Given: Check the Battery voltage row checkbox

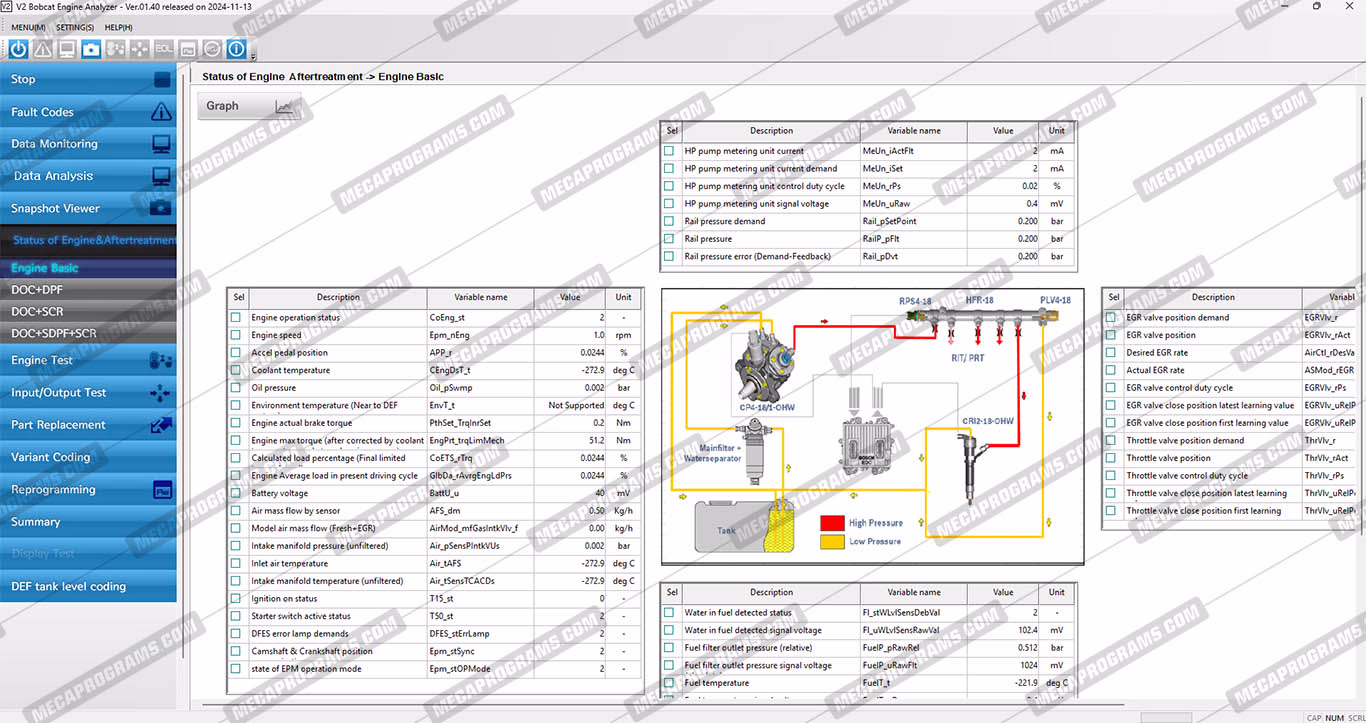Looking at the screenshot, I should [236, 493].
